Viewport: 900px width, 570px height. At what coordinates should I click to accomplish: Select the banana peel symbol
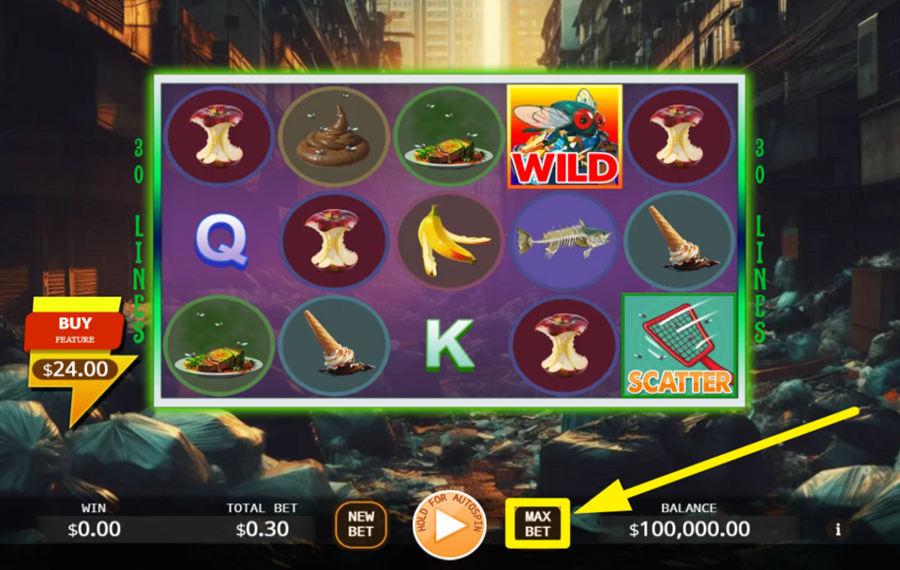pos(449,241)
